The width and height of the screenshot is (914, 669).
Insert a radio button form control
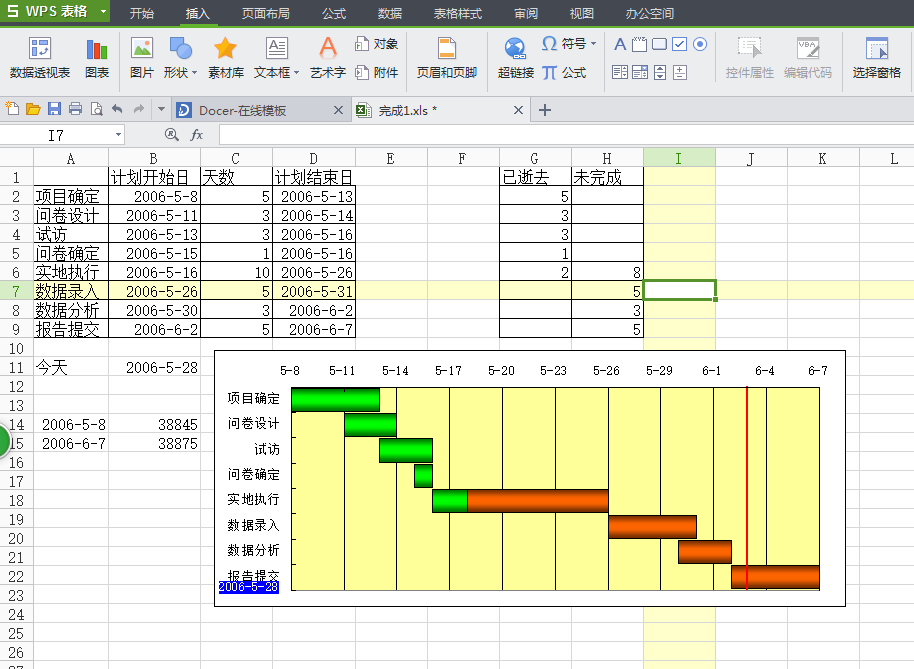pyautogui.click(x=700, y=44)
